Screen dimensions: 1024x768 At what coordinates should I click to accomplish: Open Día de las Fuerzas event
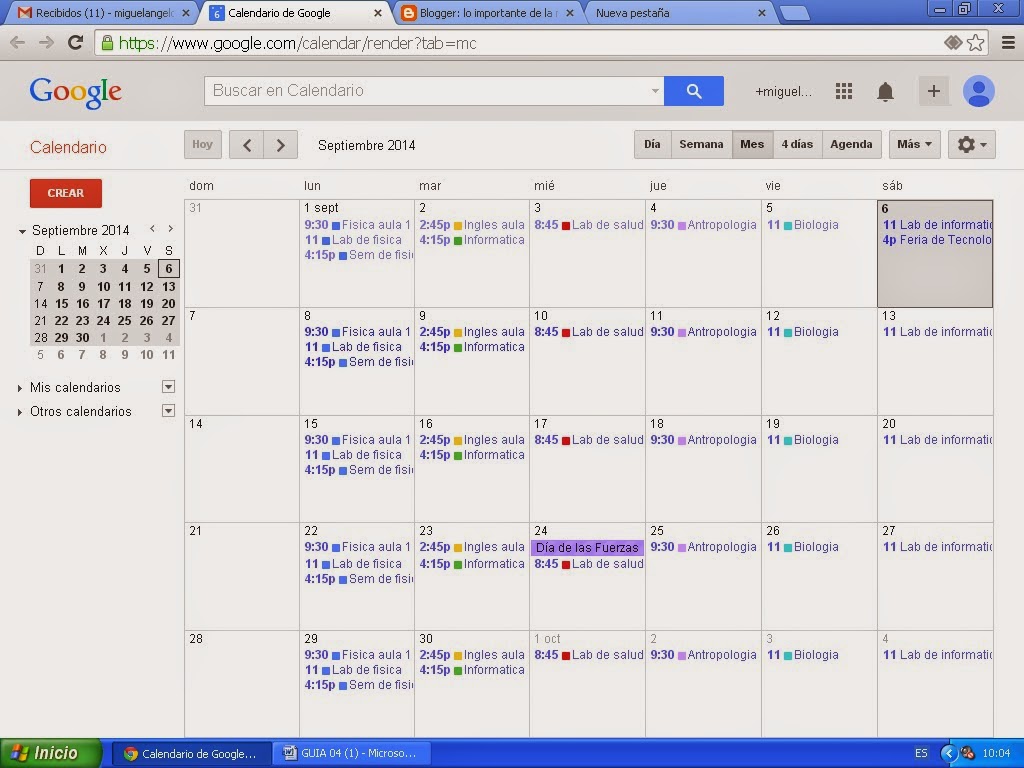(x=587, y=548)
